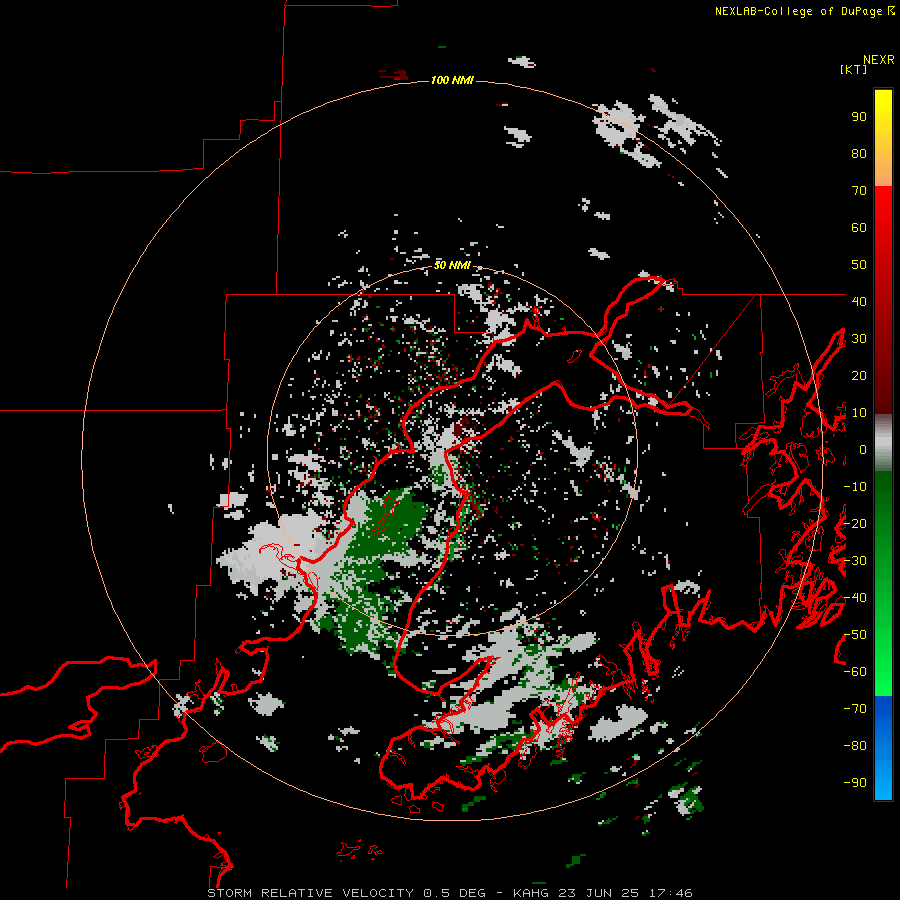900x900 pixels.
Task: Click the -10 value on the velocity scale
Action: [x=855, y=487]
